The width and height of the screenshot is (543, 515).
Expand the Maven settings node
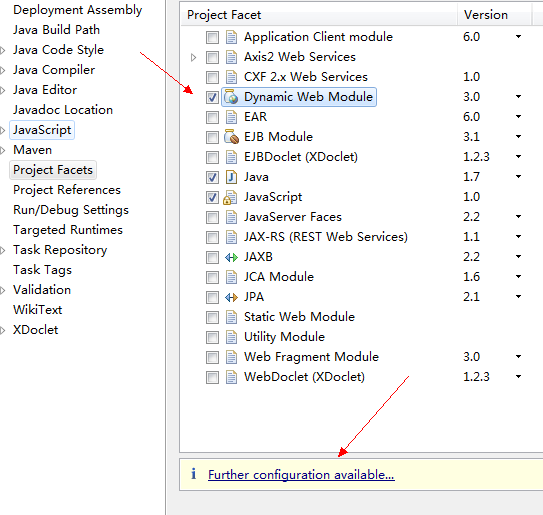click(x=2, y=151)
